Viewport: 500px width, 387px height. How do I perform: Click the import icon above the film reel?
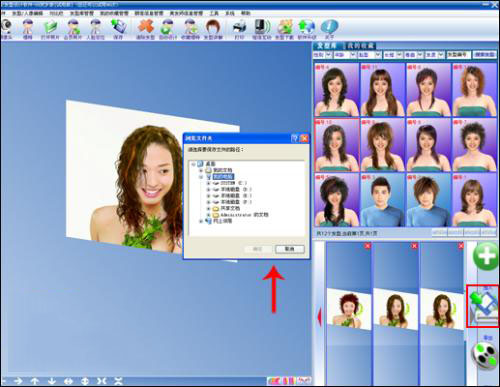pos(483,307)
